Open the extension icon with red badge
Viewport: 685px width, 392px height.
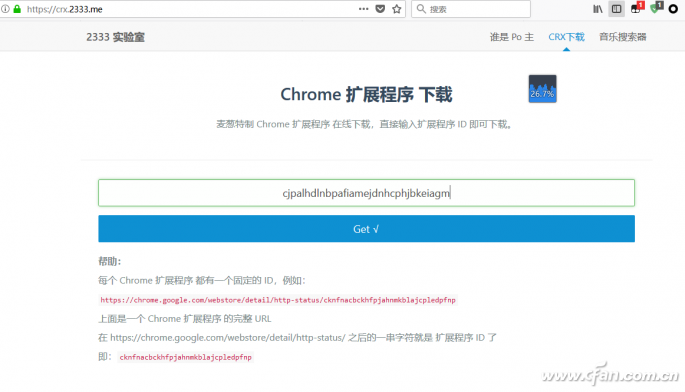(x=637, y=8)
